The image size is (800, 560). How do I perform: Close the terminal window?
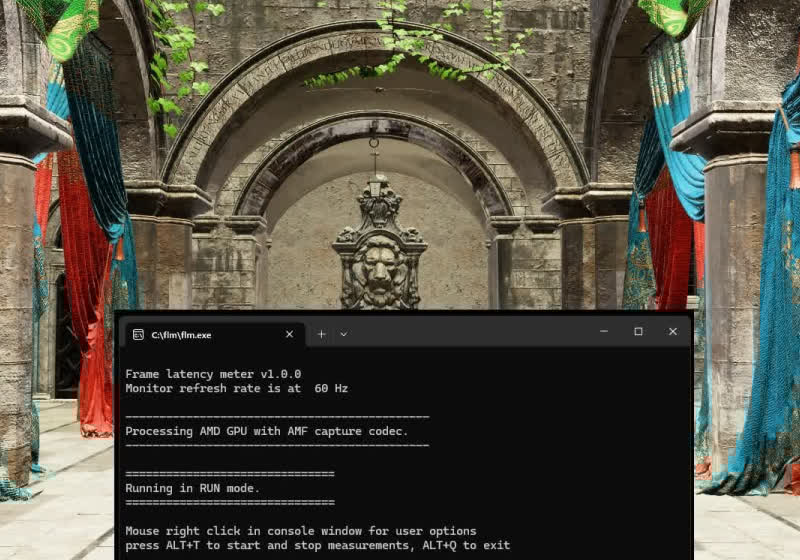[673, 332]
